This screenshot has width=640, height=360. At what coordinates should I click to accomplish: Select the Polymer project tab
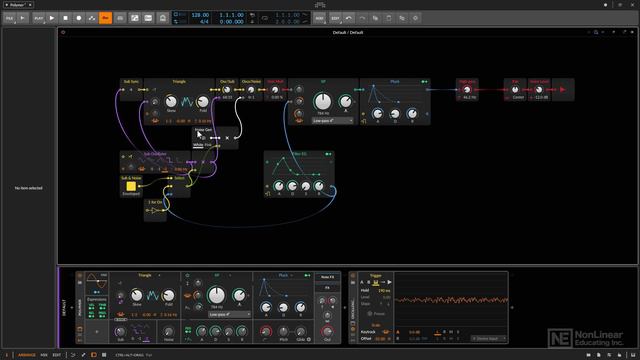point(17,5)
